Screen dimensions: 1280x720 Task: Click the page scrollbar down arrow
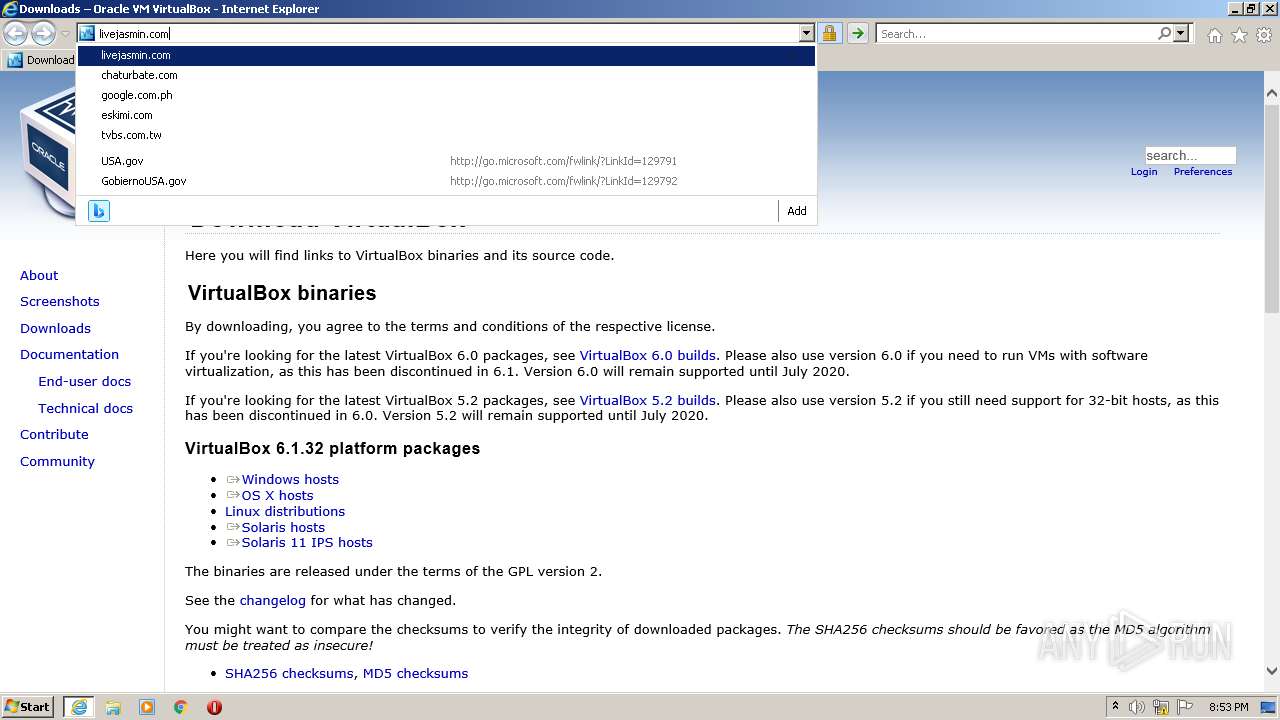pyautogui.click(x=1272, y=671)
